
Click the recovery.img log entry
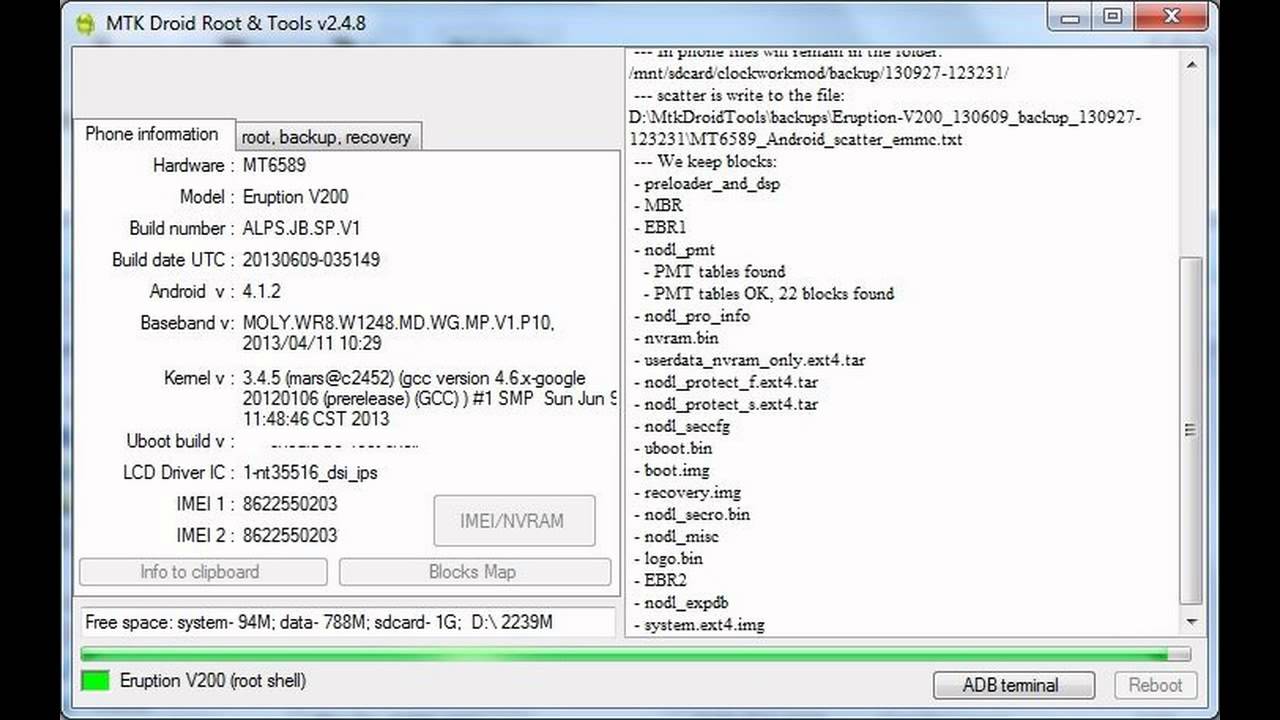(x=688, y=492)
